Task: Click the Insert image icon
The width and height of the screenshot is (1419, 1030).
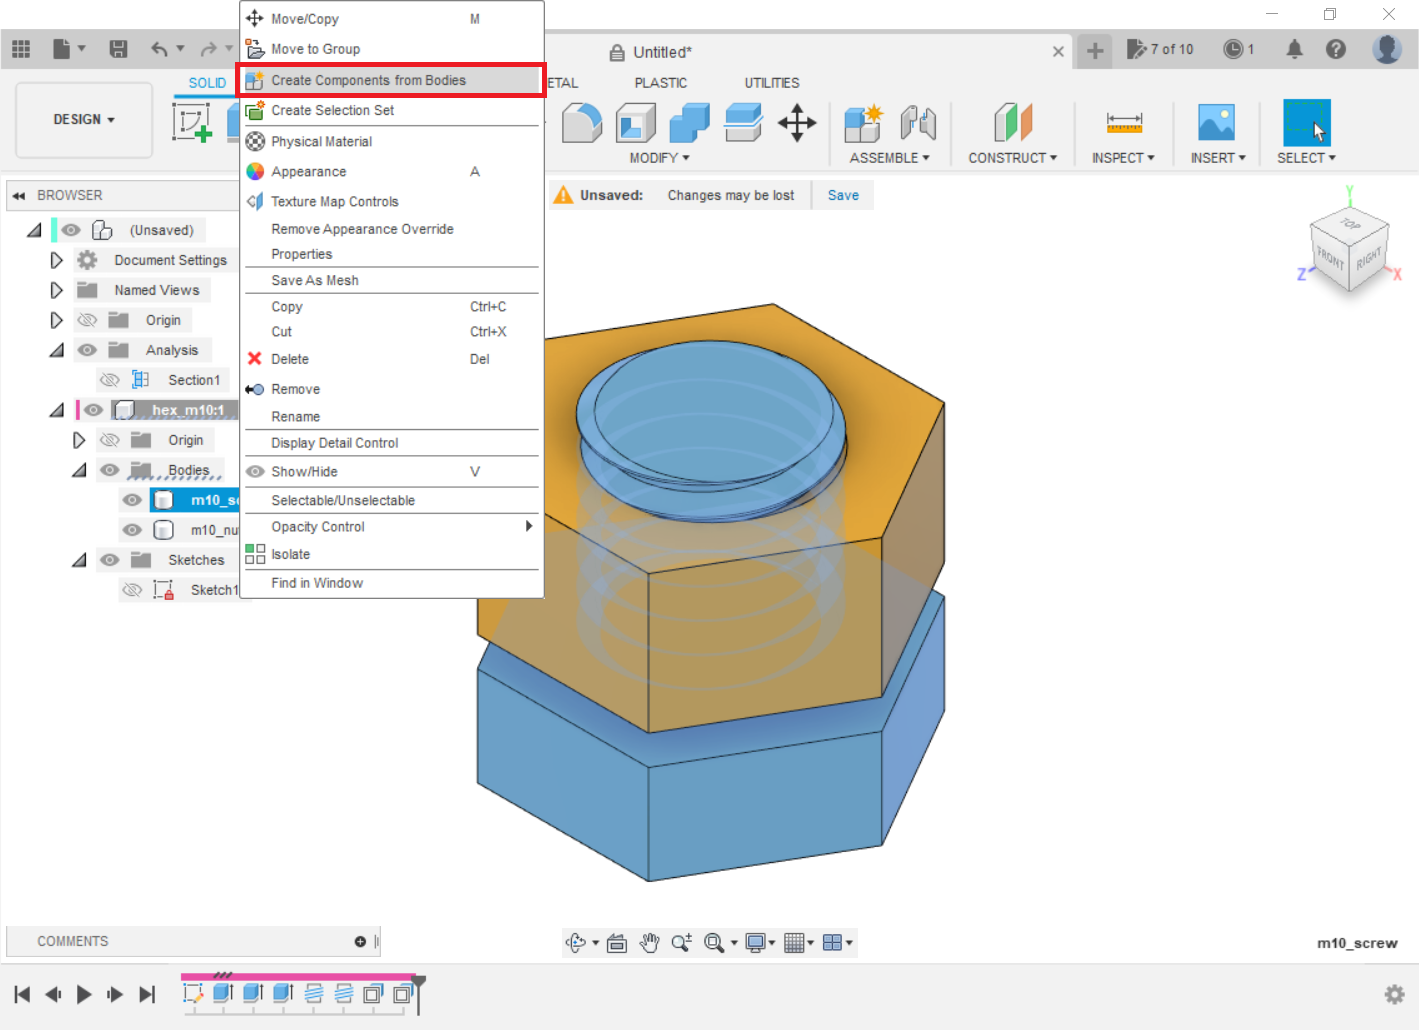Action: click(1216, 124)
